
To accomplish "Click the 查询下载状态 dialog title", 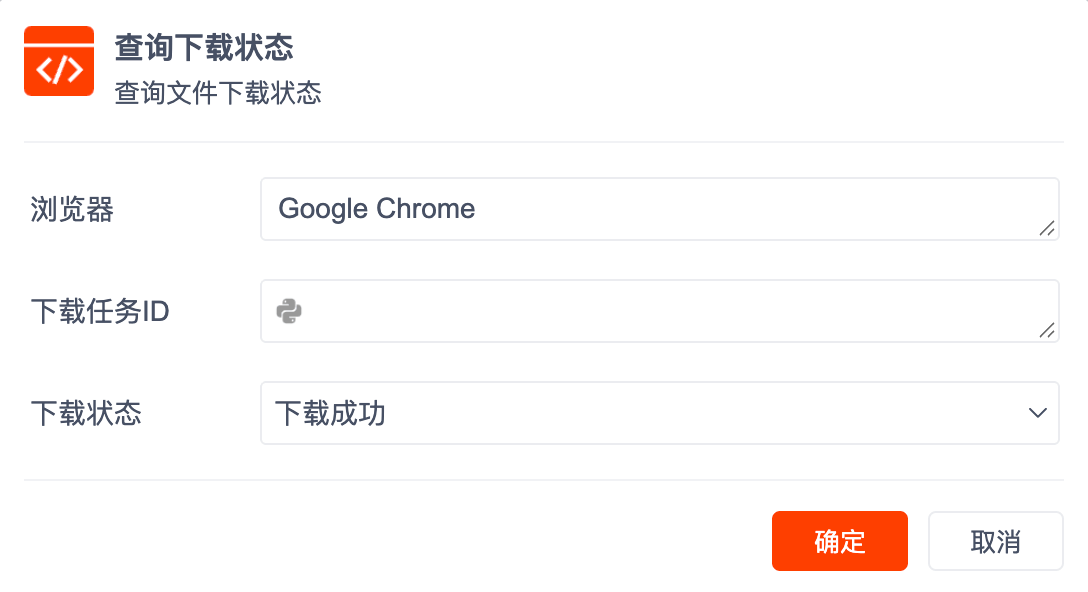I will (x=203, y=47).
